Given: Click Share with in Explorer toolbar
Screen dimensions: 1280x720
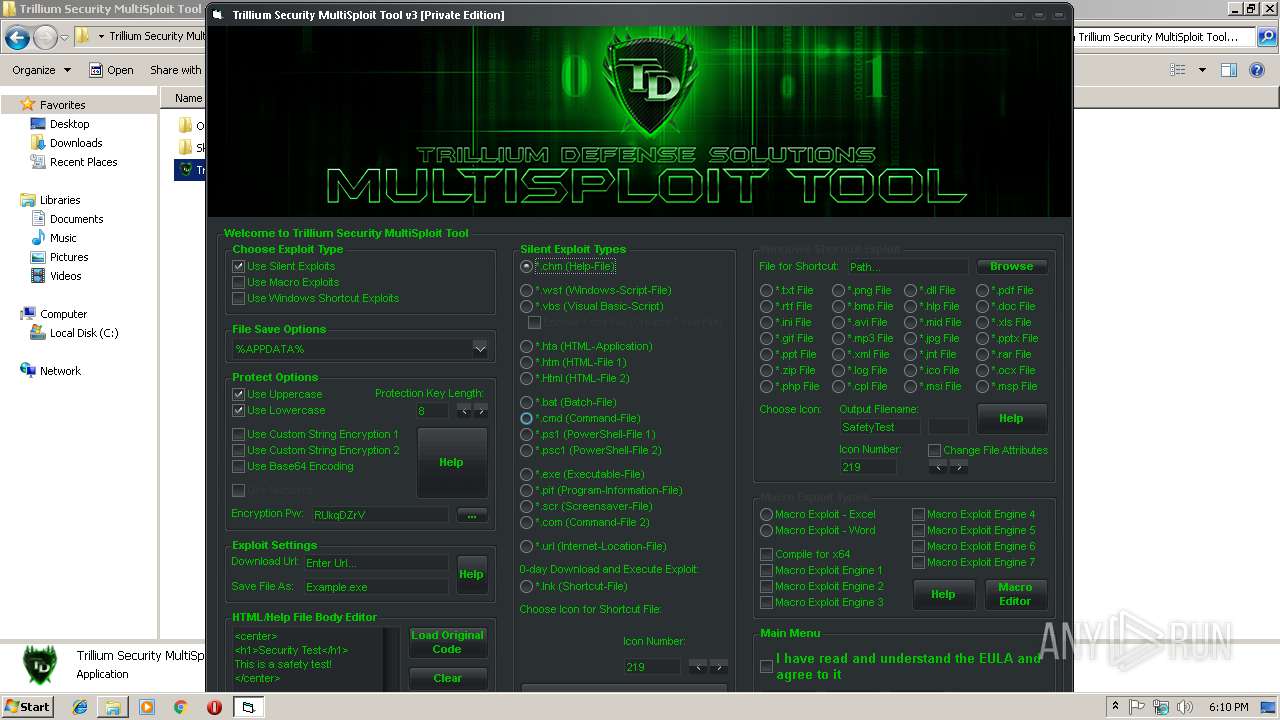Looking at the screenshot, I should 176,70.
